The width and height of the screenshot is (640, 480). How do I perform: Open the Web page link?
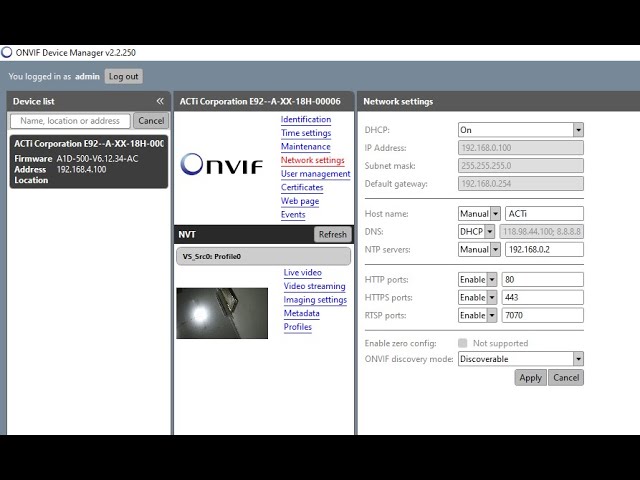coord(300,201)
